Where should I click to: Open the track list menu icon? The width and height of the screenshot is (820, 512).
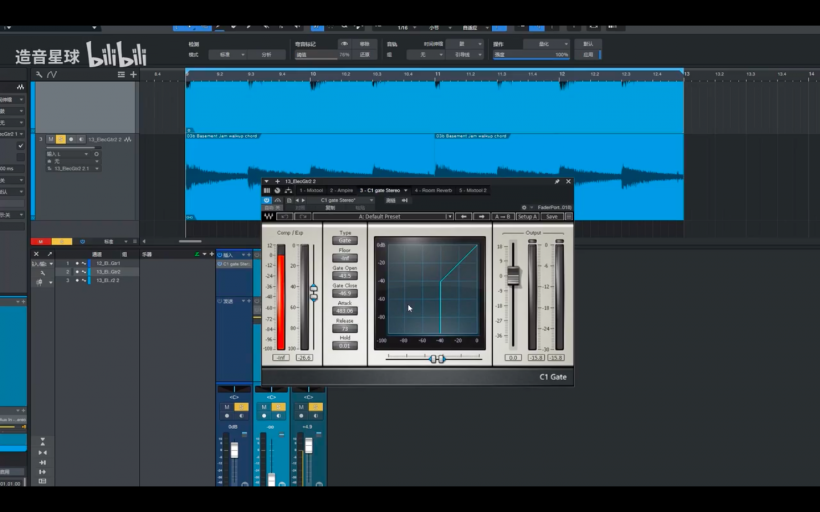click(x=121, y=75)
